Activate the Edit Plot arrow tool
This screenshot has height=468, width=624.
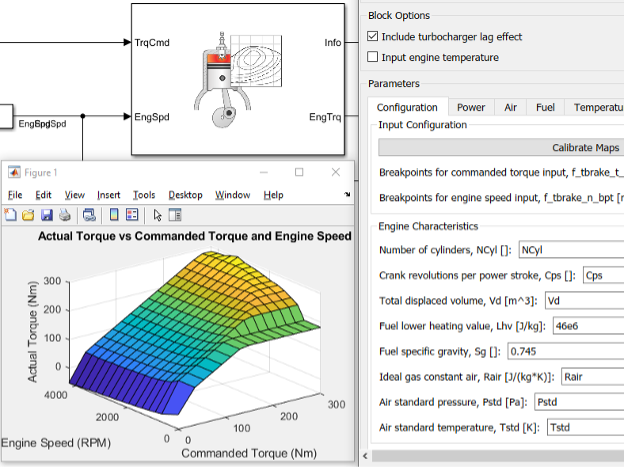click(x=157, y=214)
